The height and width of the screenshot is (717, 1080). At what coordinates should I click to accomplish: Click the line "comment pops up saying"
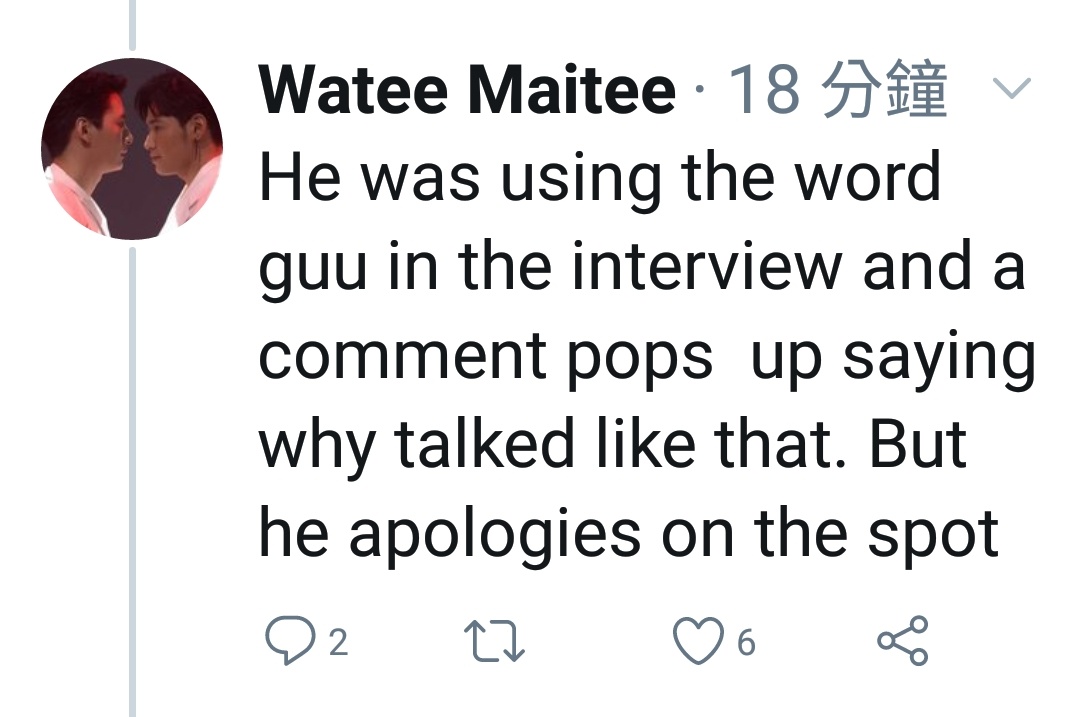(647, 357)
